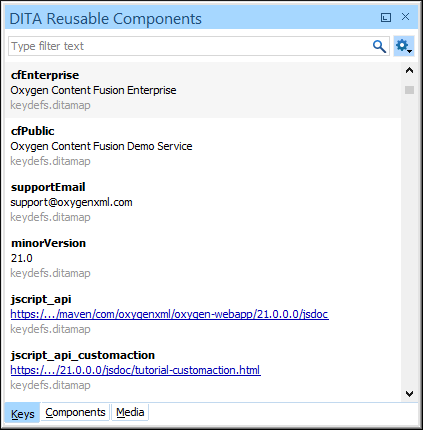Switch to the Components tab
423x430 pixels.
pos(75,412)
